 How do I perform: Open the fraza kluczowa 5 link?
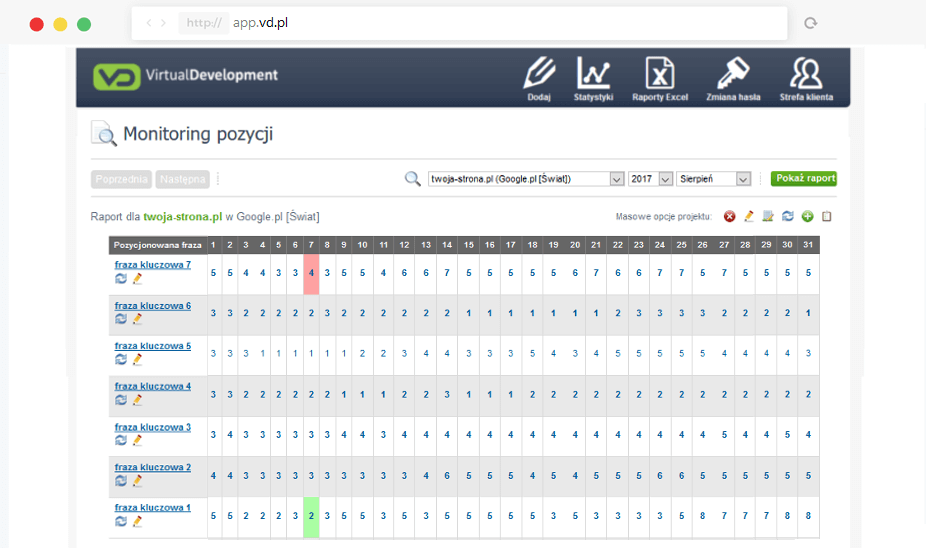click(152, 345)
